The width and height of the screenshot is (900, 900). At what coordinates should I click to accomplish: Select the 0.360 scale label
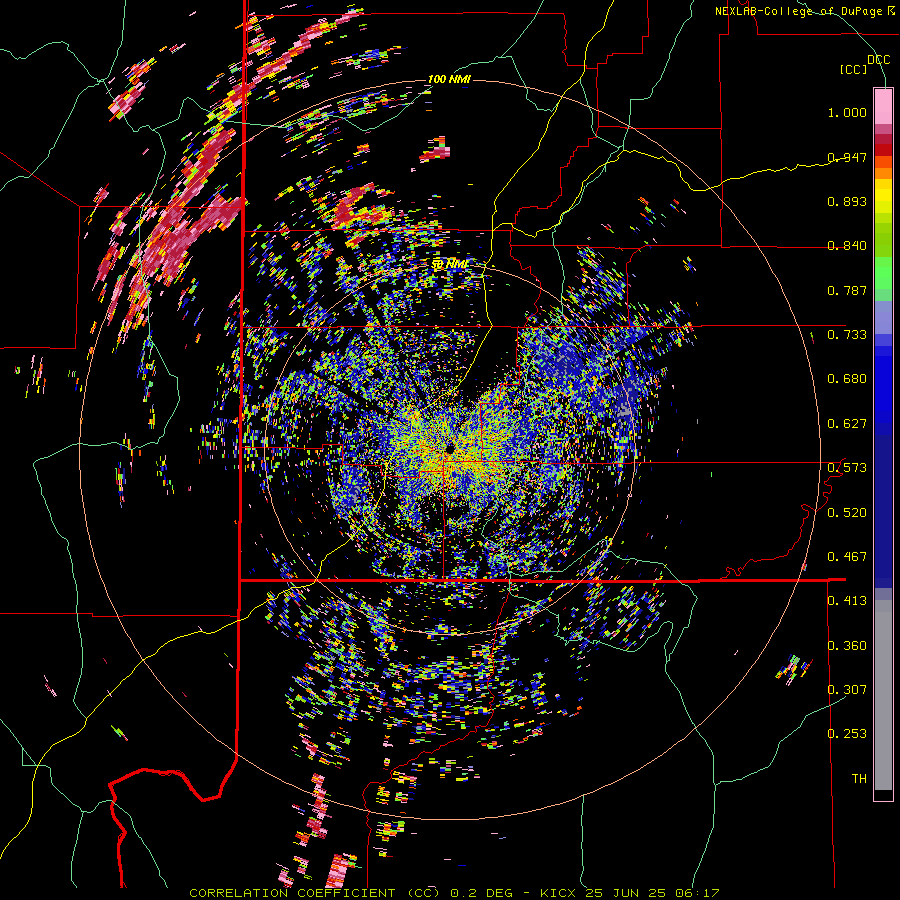[847, 645]
